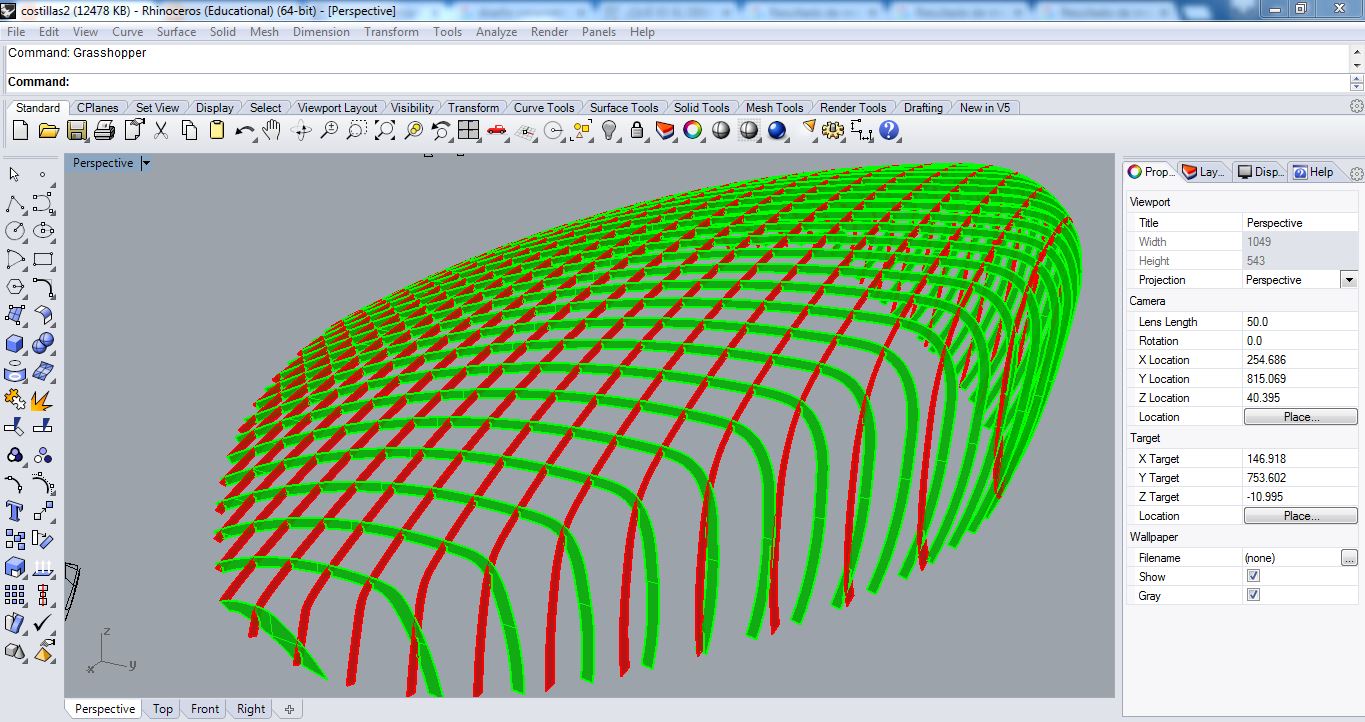Toggle object lock with the padlock icon
The width and height of the screenshot is (1365, 722).
[637, 130]
